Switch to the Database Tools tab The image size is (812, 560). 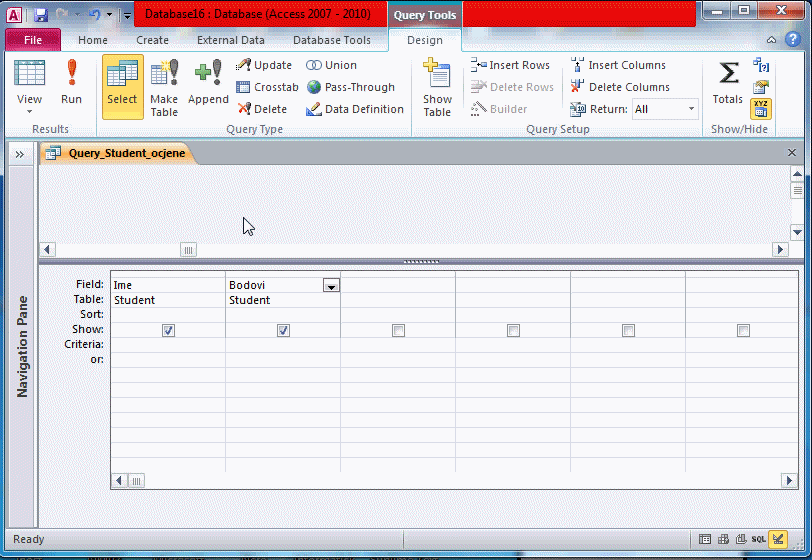[331, 40]
